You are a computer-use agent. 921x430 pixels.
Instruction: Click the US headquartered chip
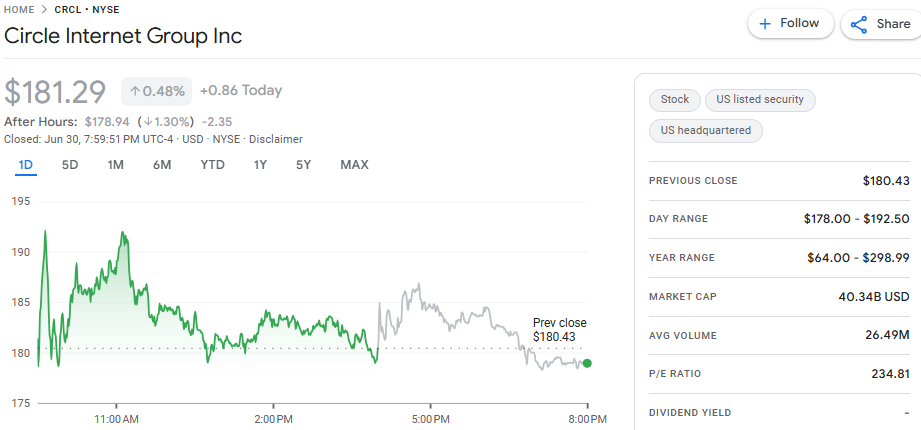(x=705, y=130)
